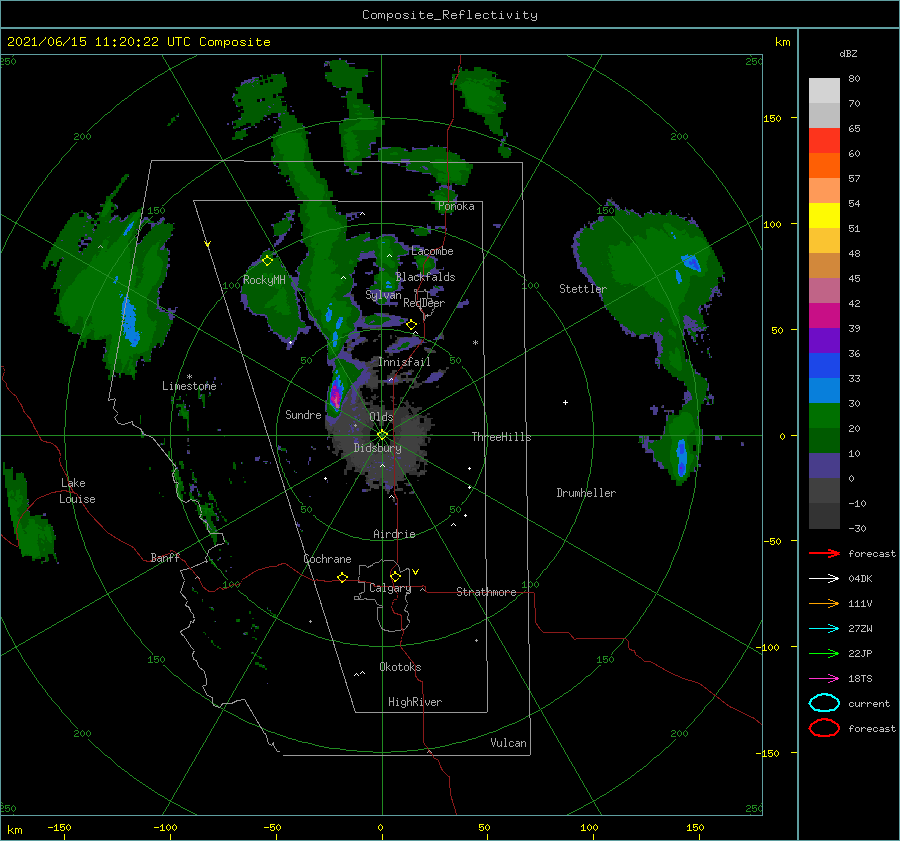Click the white 04DK arrow legend entry
Image resolution: width=900 pixels, height=841 pixels.
point(824,579)
